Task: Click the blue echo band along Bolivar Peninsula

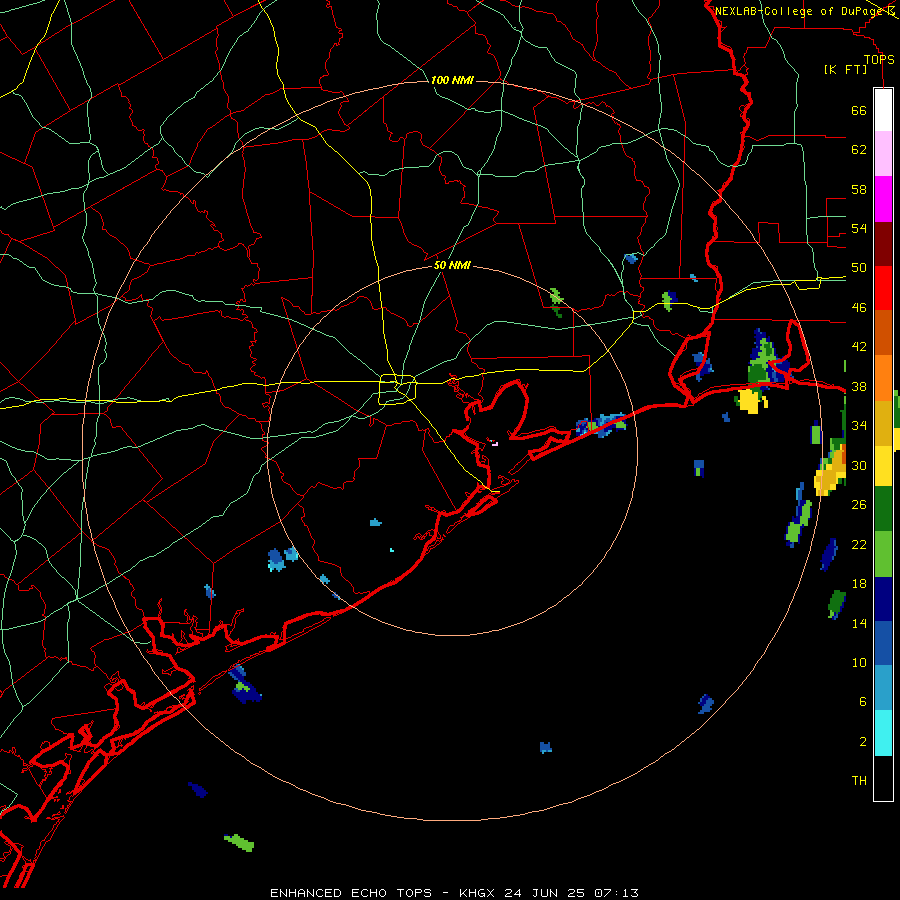Action: pyautogui.click(x=601, y=425)
